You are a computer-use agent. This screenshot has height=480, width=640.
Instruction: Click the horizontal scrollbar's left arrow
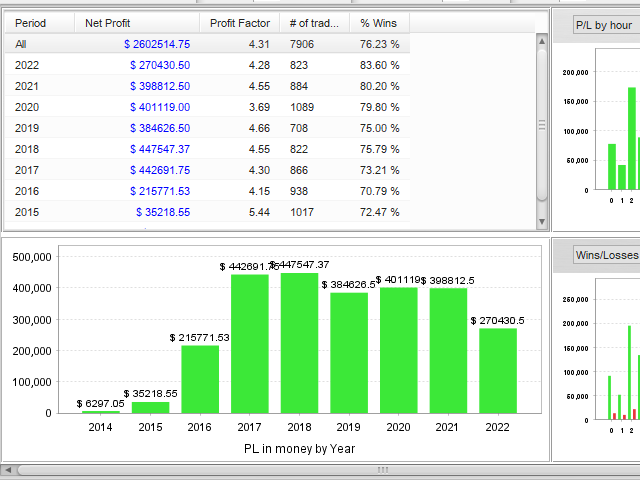tap(9, 469)
